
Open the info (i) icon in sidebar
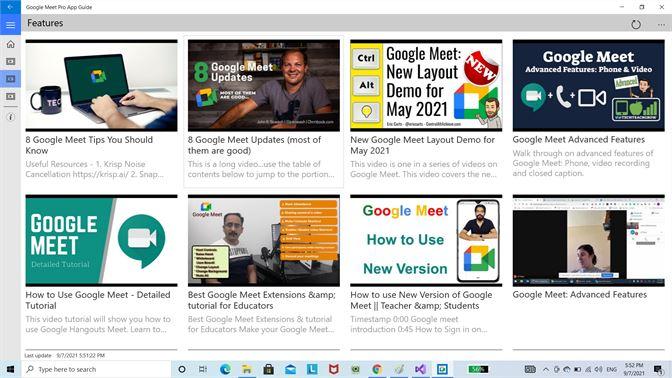(10, 117)
